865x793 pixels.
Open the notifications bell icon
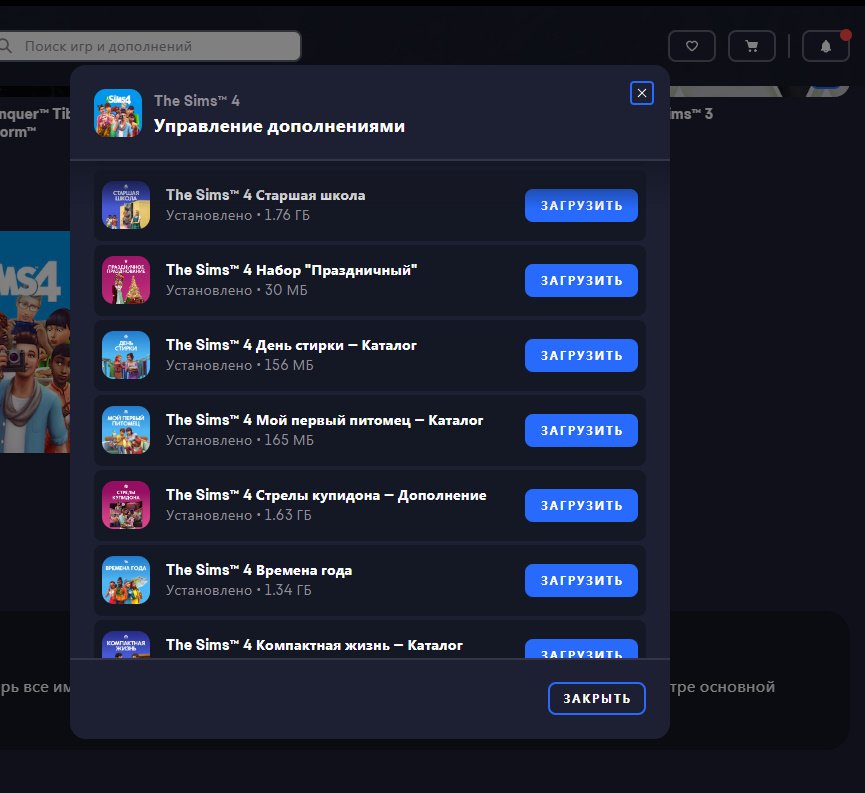click(825, 46)
